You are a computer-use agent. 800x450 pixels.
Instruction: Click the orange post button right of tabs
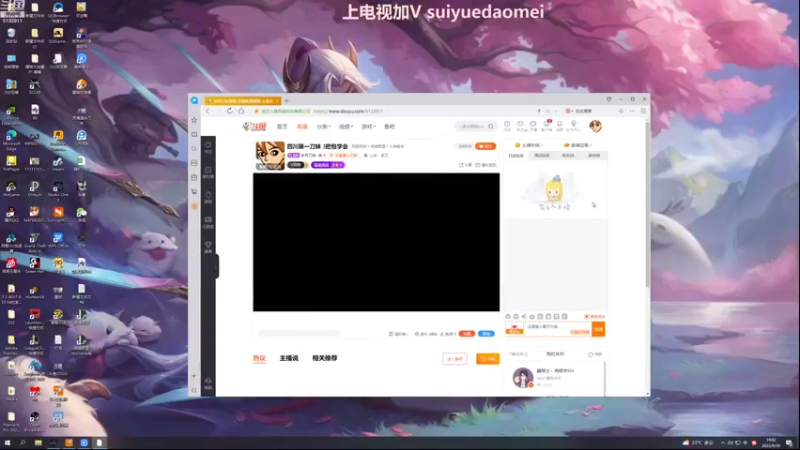click(x=488, y=359)
